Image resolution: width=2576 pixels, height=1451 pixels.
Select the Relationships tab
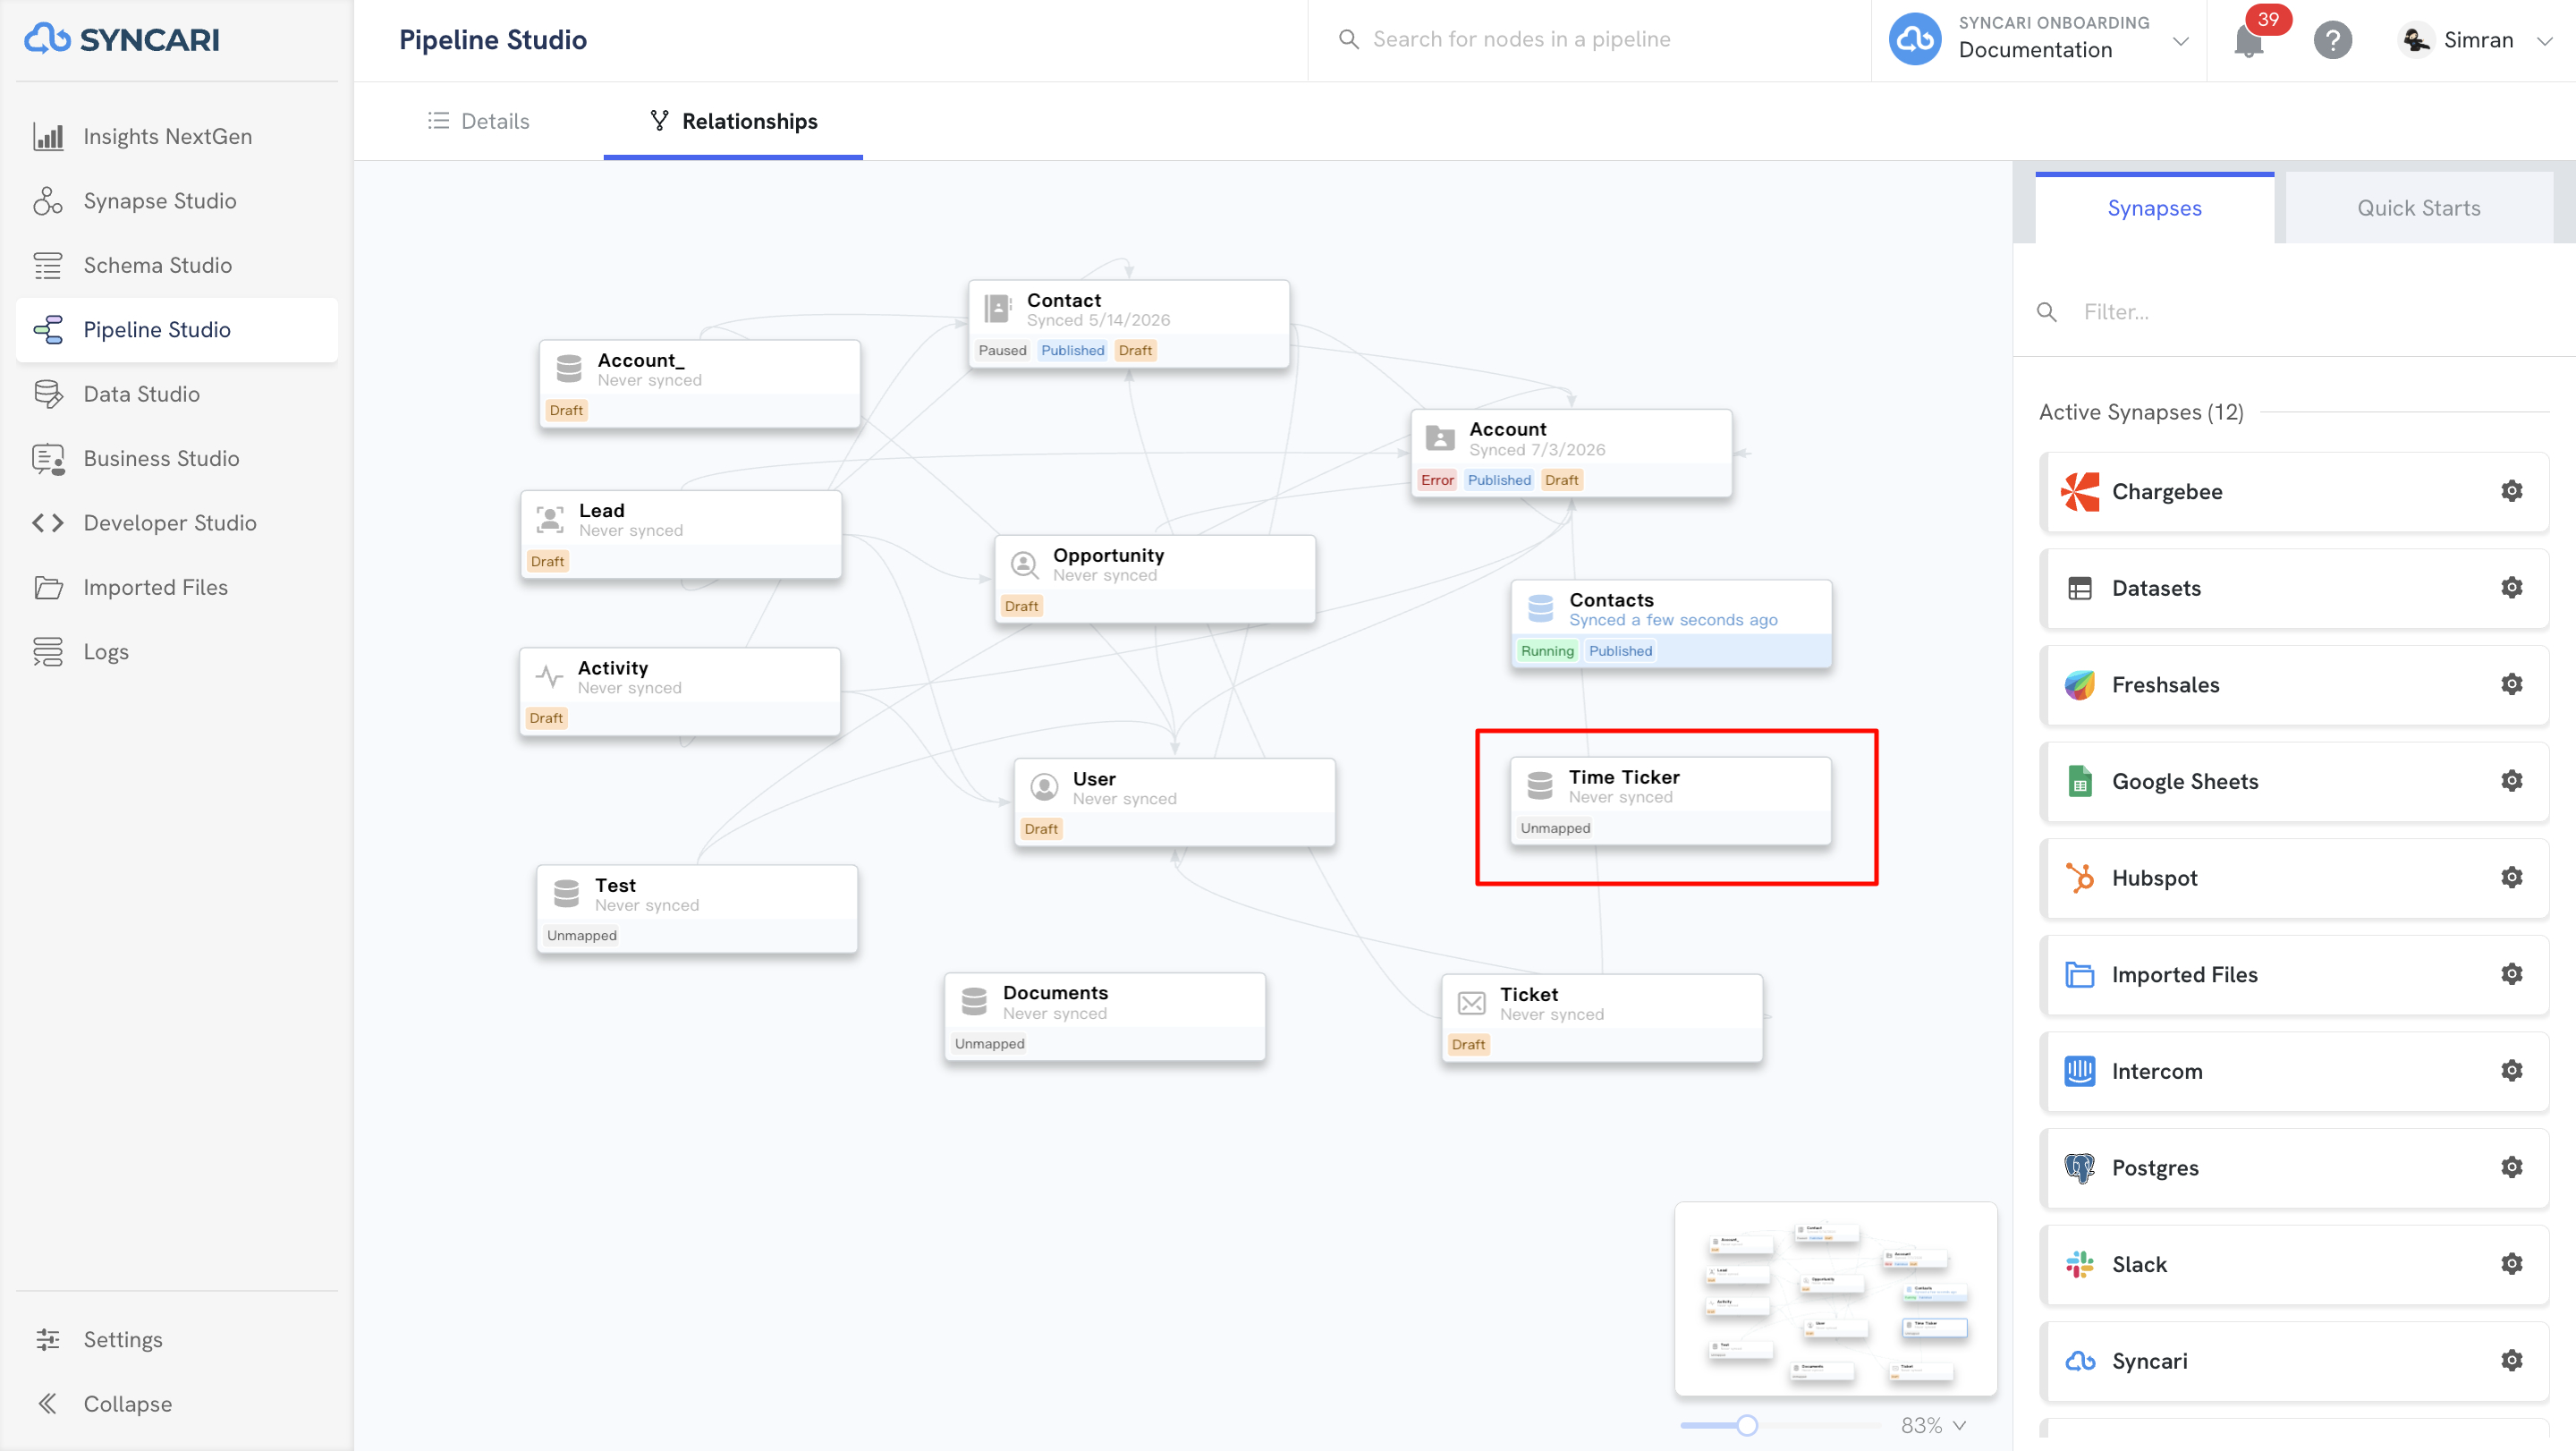733,121
